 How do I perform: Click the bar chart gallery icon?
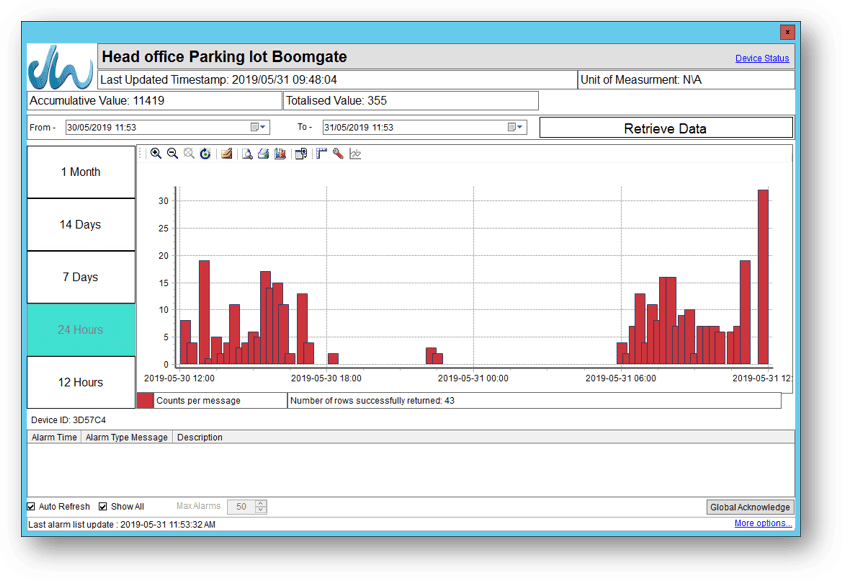point(280,154)
